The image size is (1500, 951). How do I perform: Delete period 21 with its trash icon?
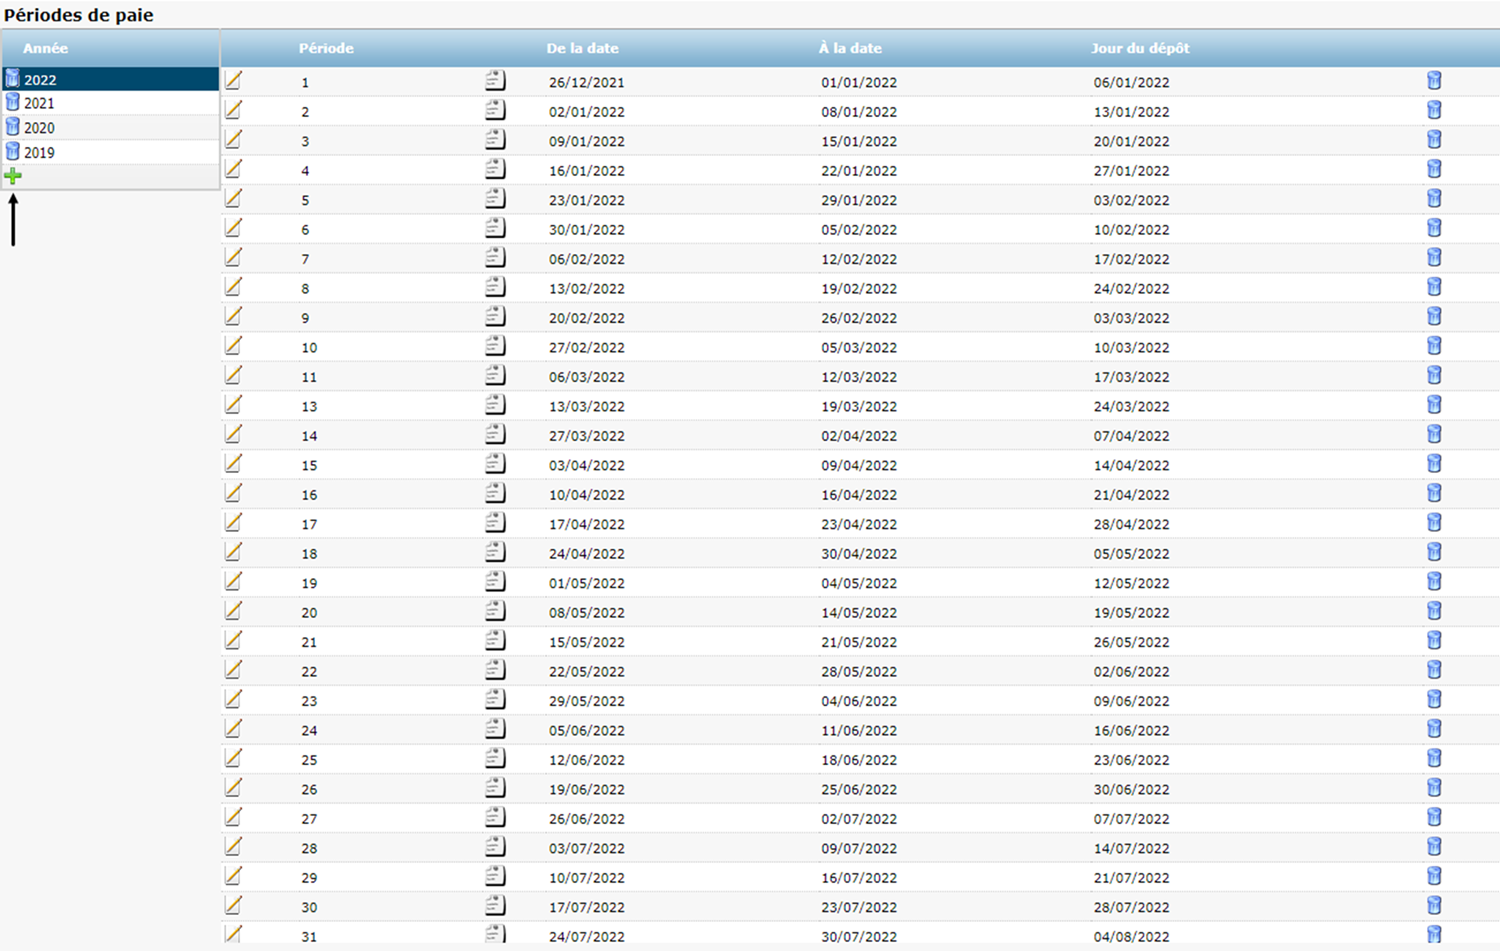click(1434, 640)
